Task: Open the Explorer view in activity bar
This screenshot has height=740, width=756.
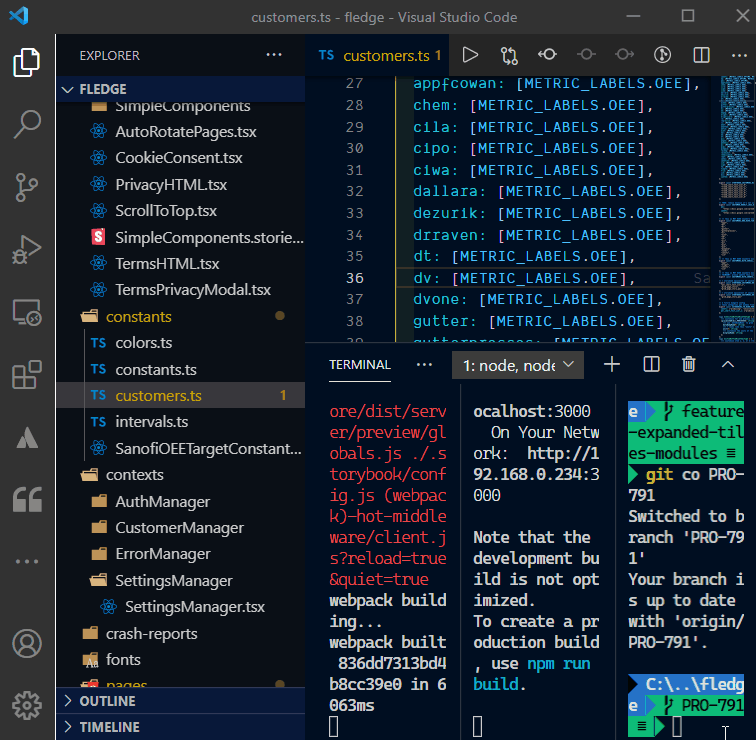Action: click(27, 62)
